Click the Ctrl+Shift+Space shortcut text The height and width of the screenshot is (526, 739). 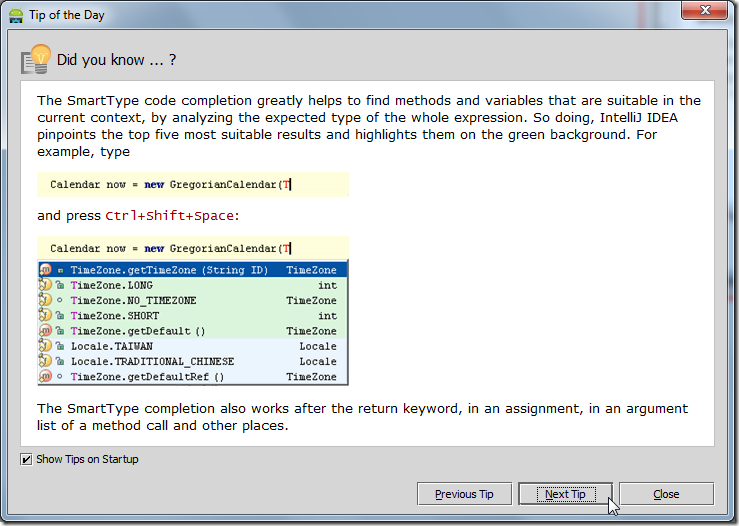click(170, 216)
